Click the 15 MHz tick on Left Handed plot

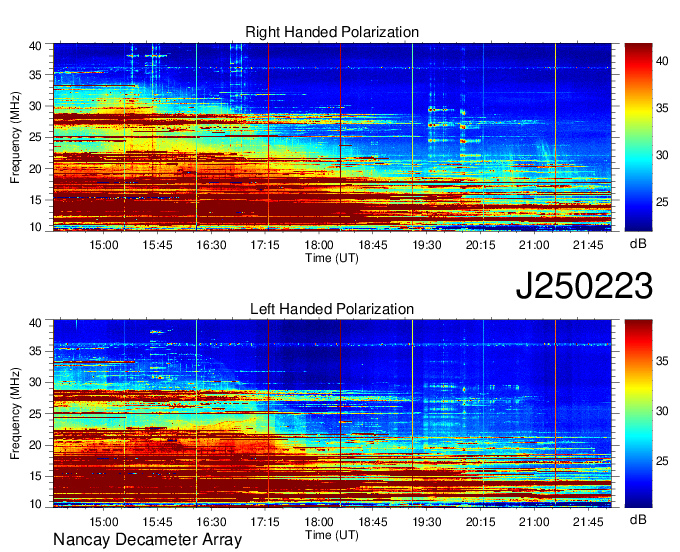tap(35, 476)
